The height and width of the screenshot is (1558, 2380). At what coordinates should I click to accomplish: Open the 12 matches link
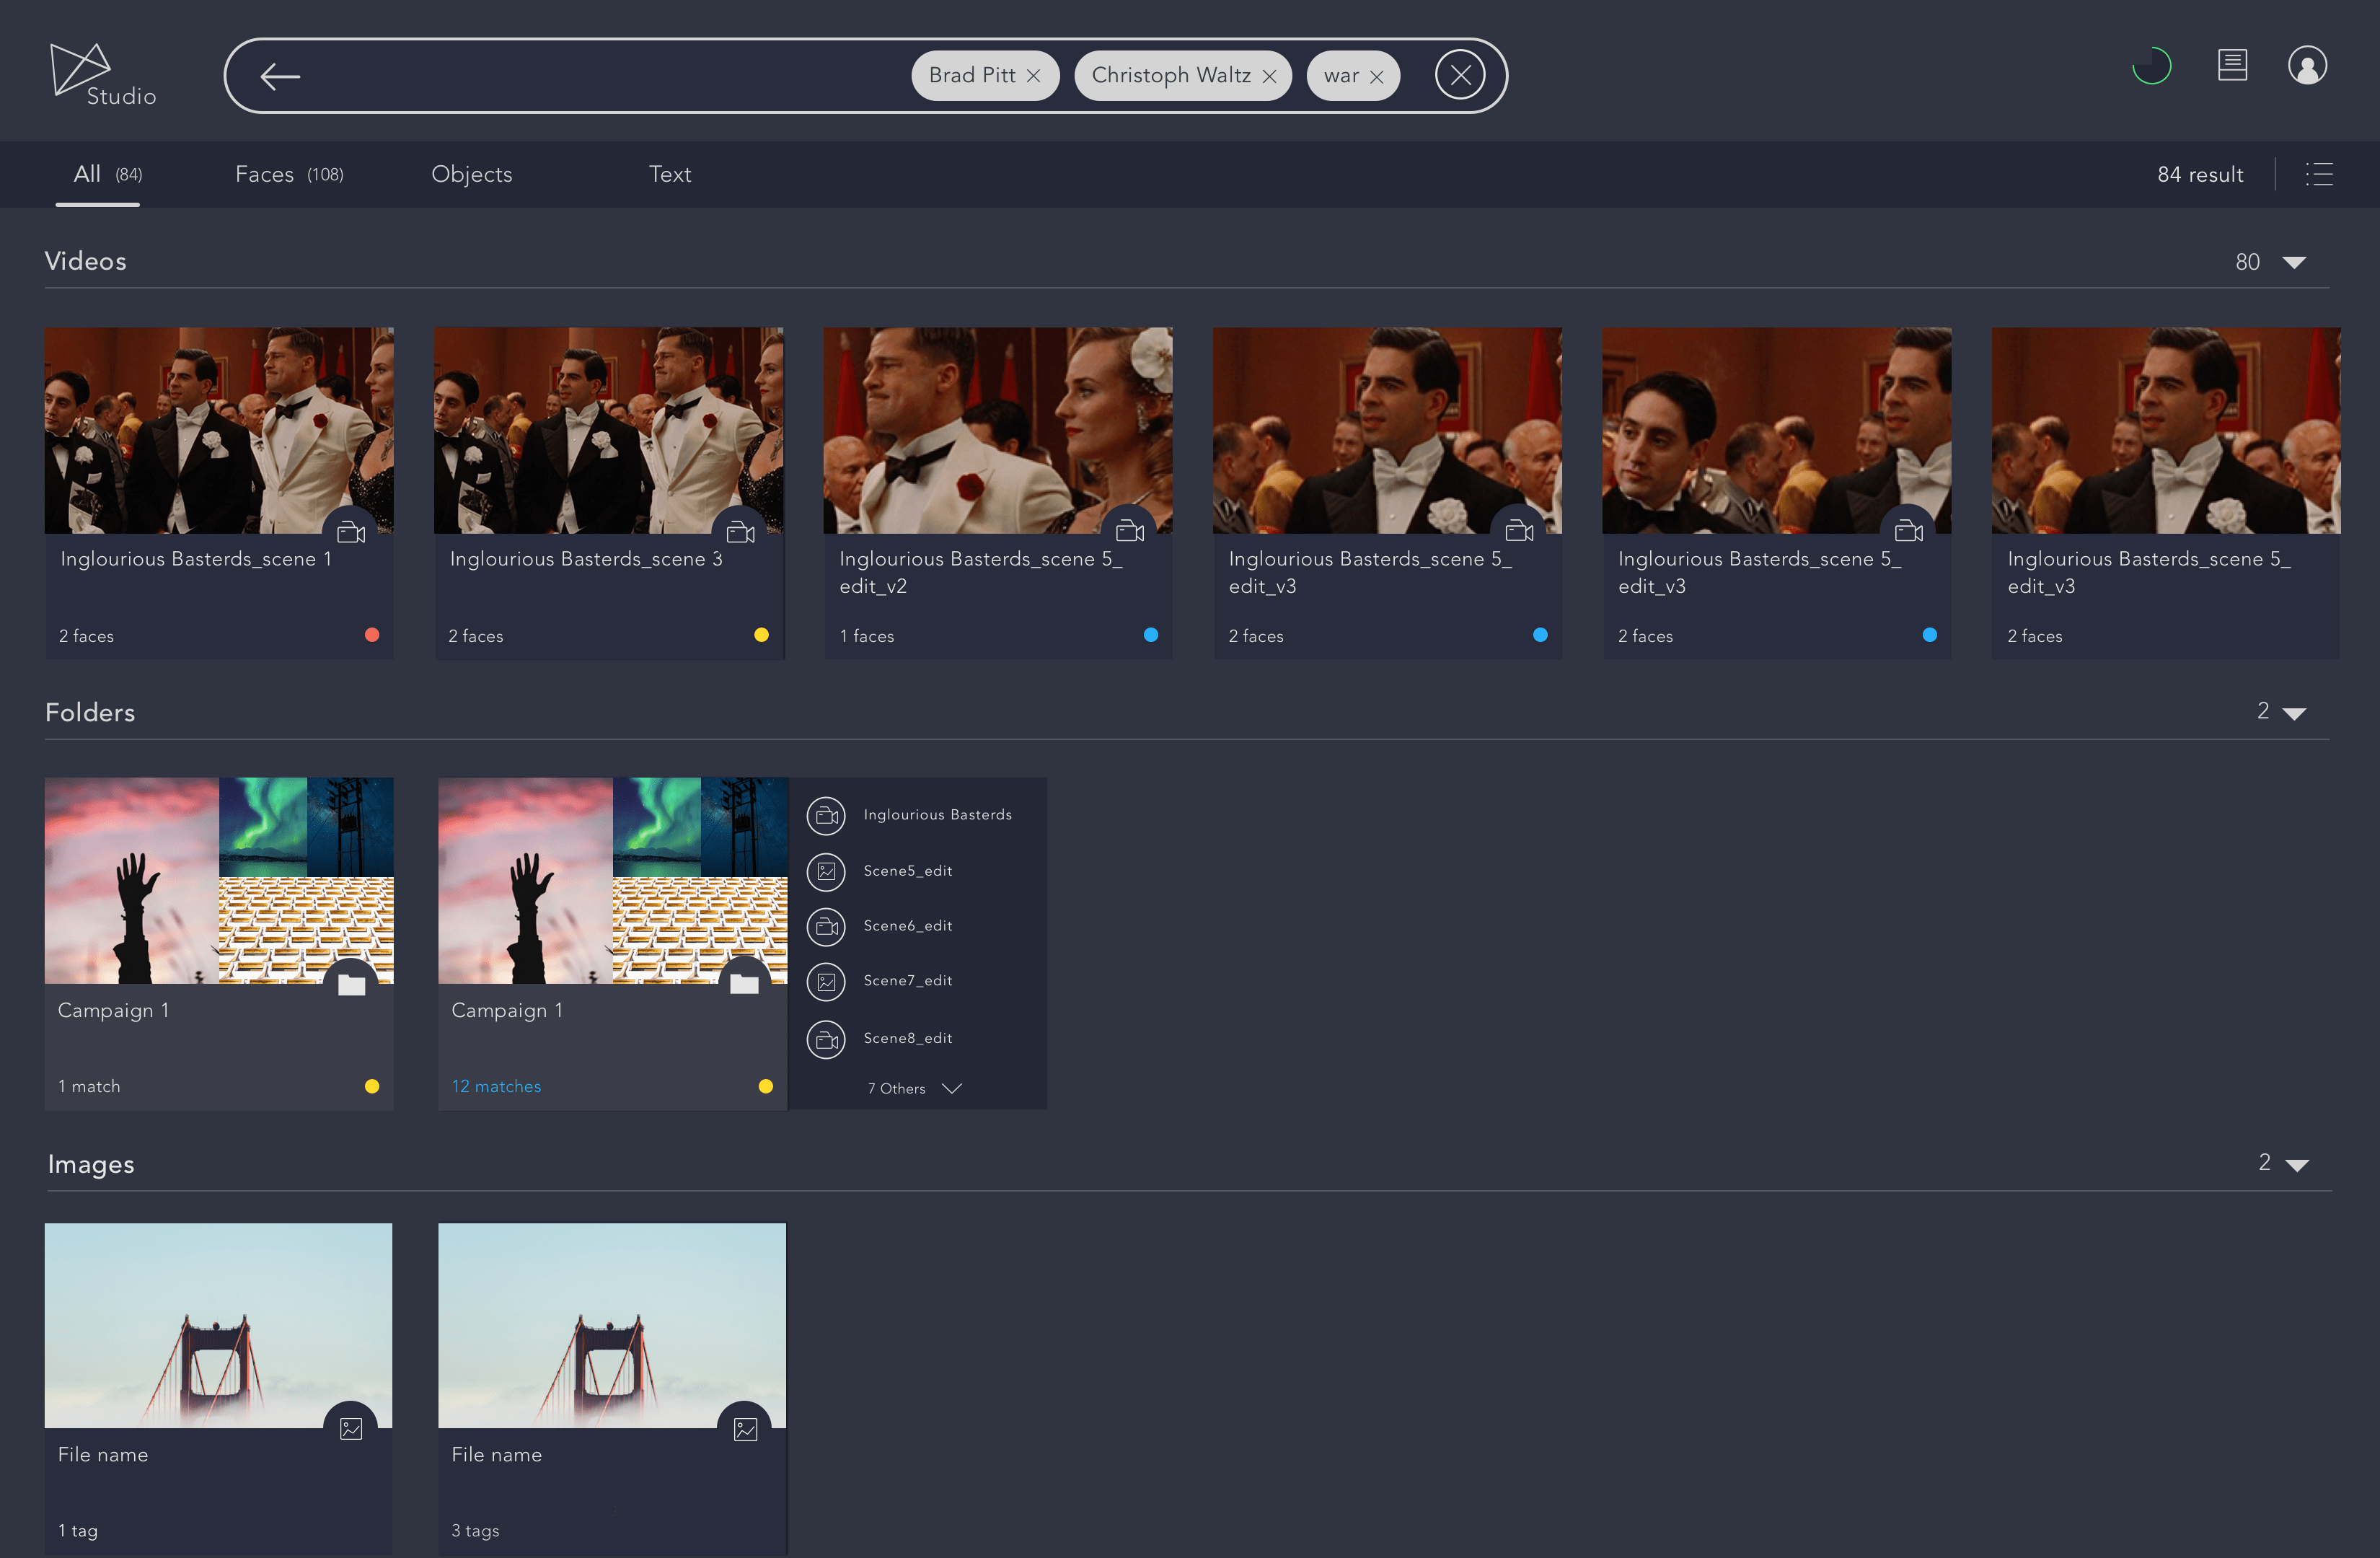[496, 1086]
